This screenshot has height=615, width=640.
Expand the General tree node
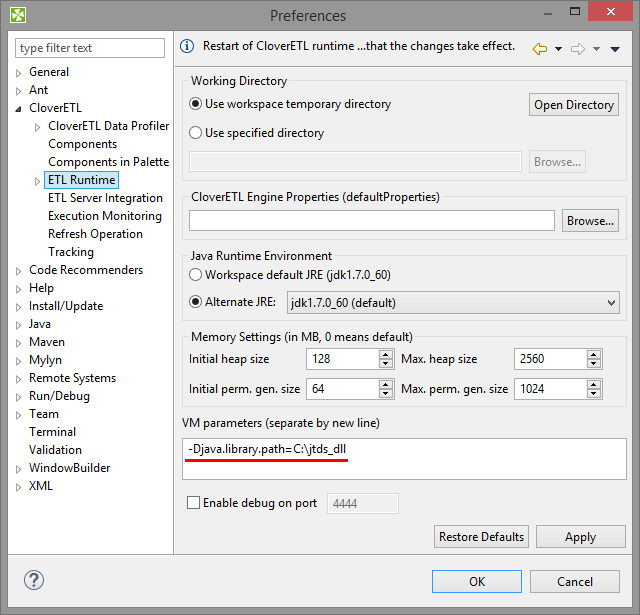click(18, 73)
